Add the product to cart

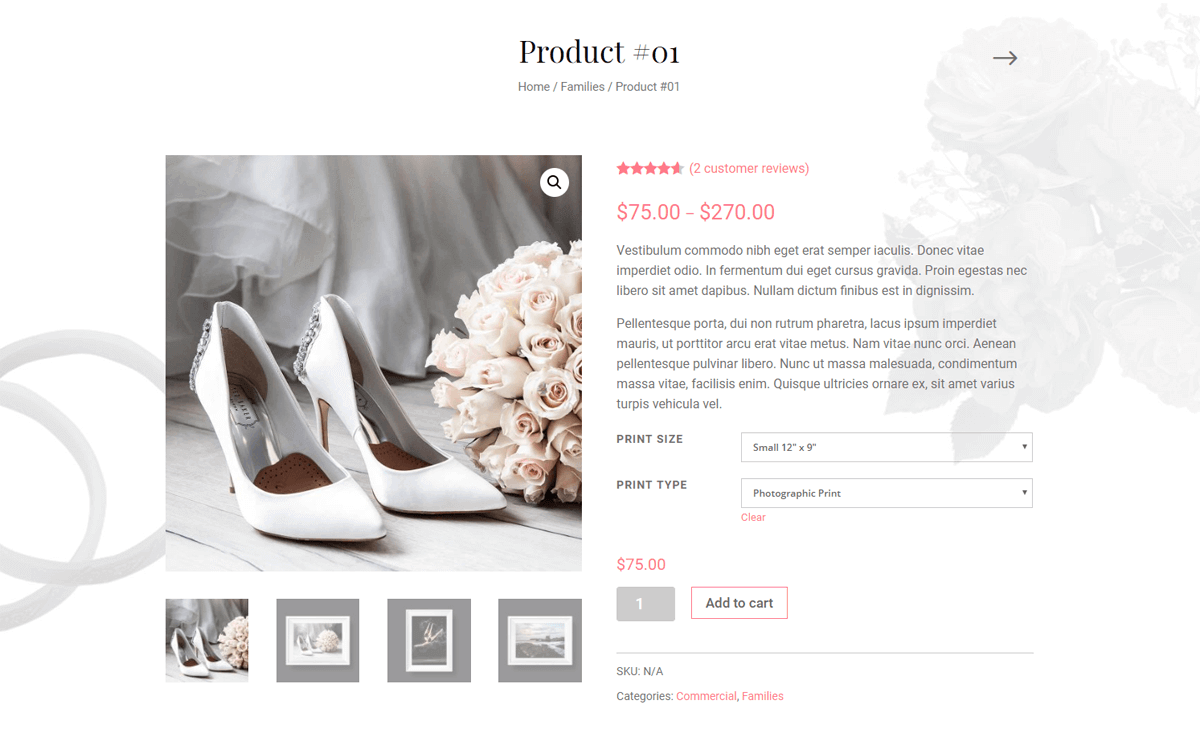pyautogui.click(x=739, y=603)
